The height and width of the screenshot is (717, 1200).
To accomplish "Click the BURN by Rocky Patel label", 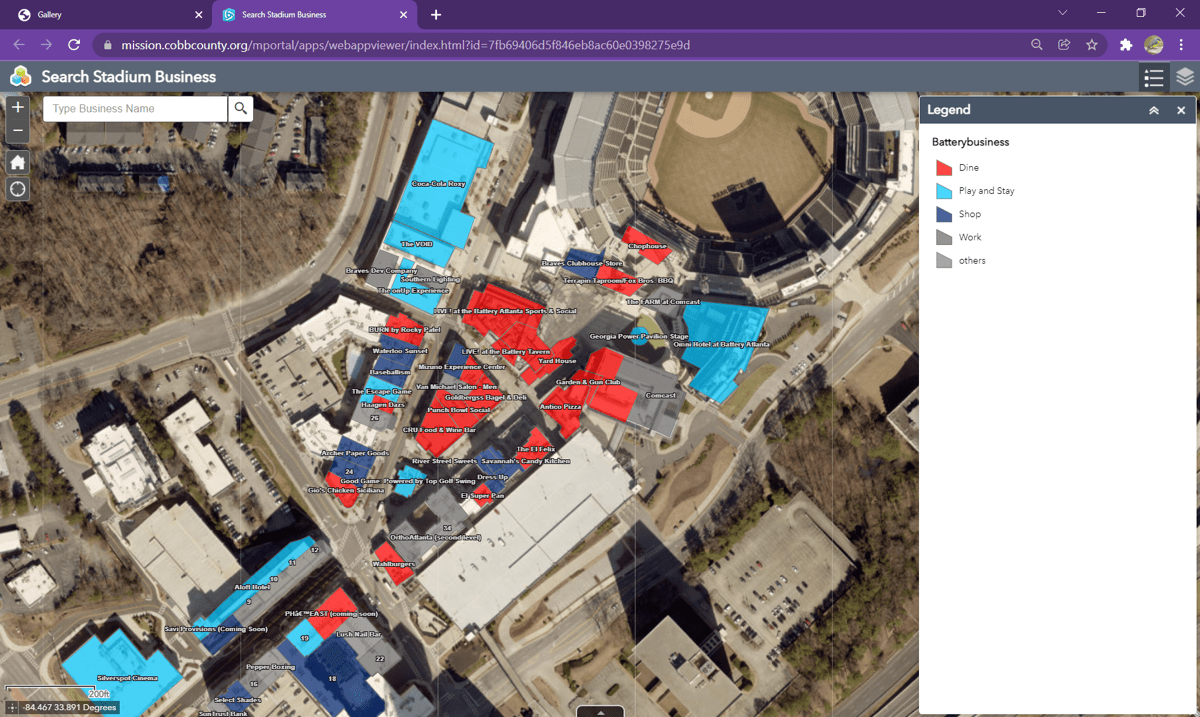I will coord(404,329).
